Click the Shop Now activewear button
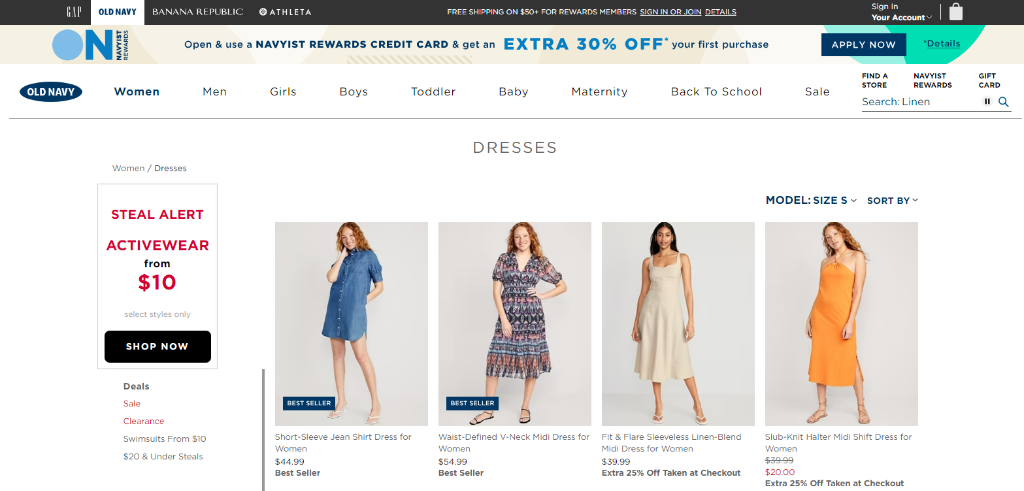The image size is (1024, 491). pyautogui.click(x=157, y=347)
